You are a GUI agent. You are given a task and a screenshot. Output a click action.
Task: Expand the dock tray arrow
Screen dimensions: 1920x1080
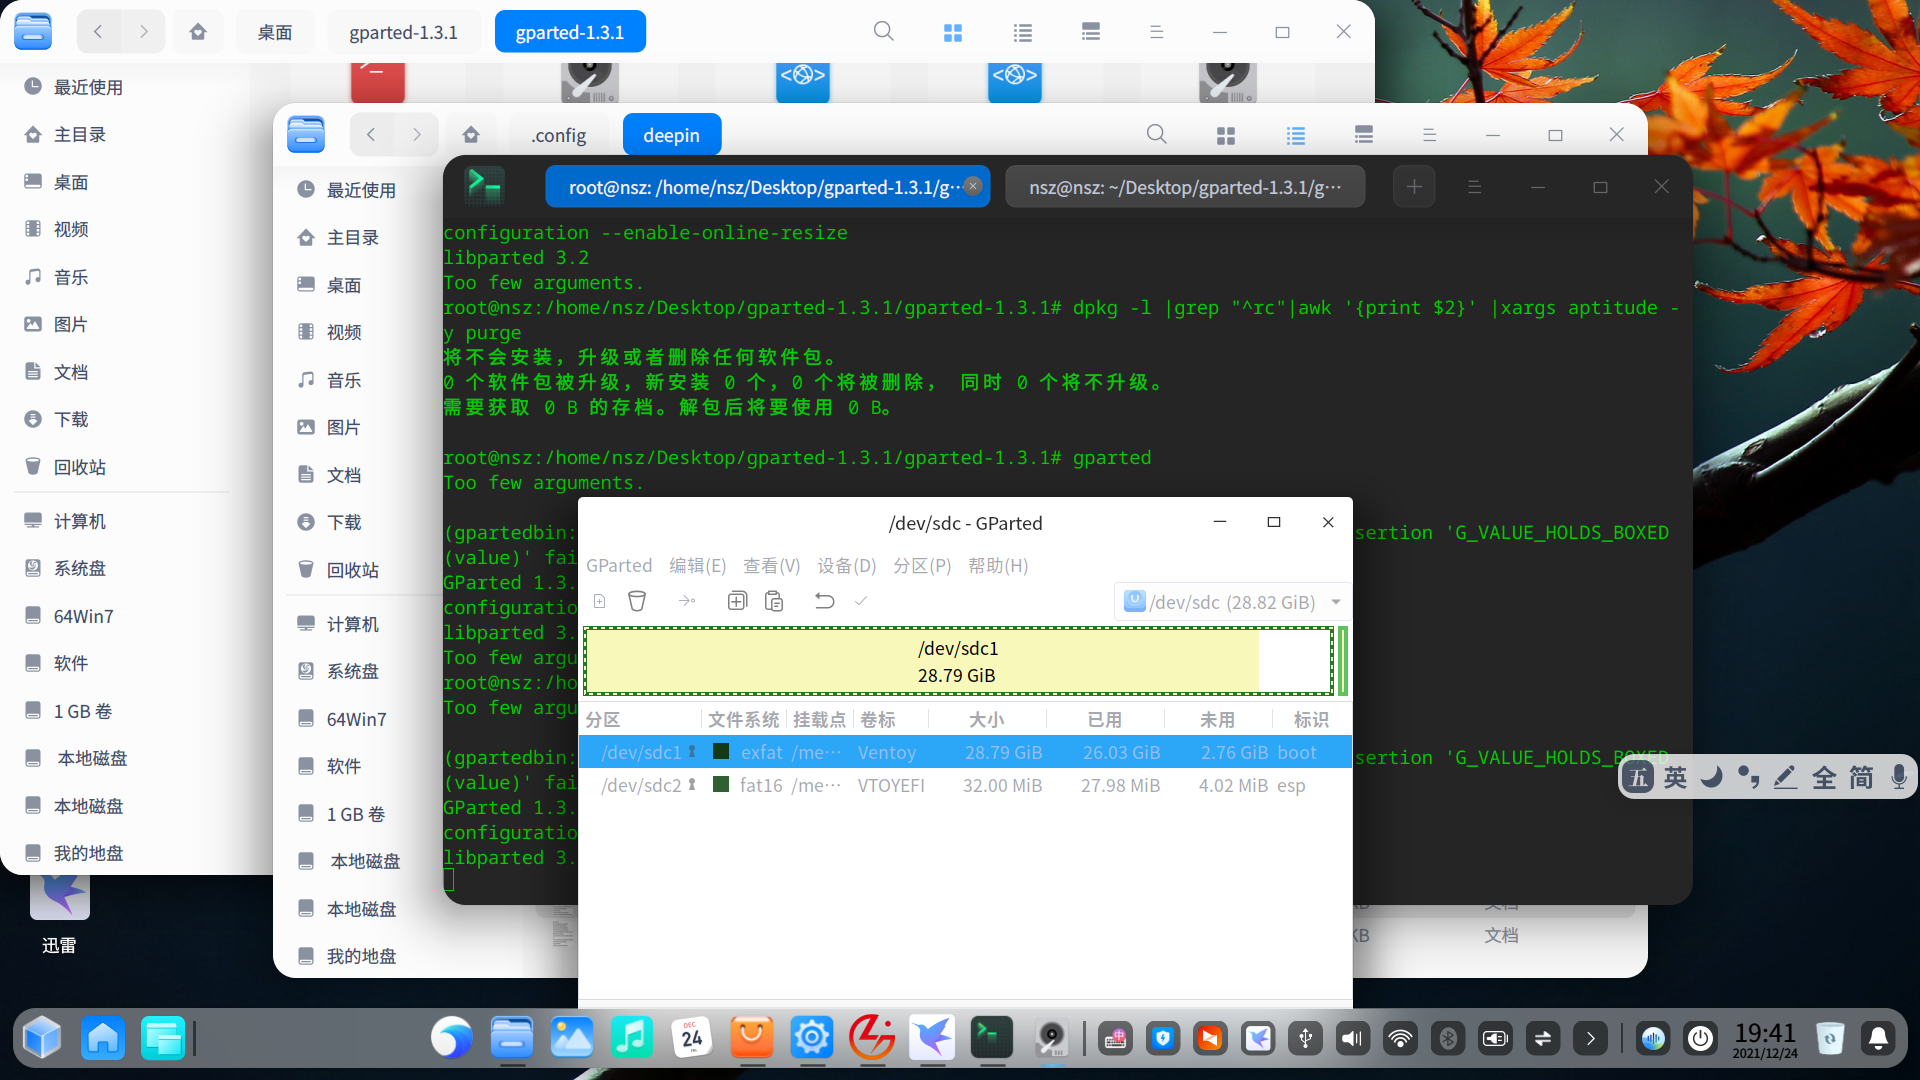click(1590, 1039)
